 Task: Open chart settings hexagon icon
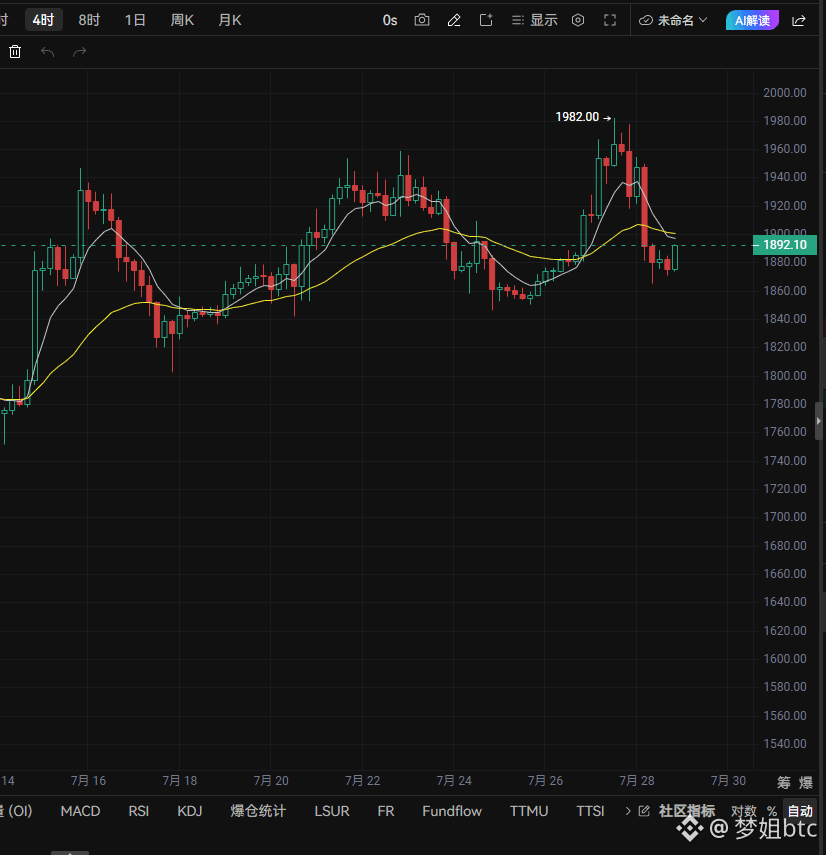(x=578, y=20)
